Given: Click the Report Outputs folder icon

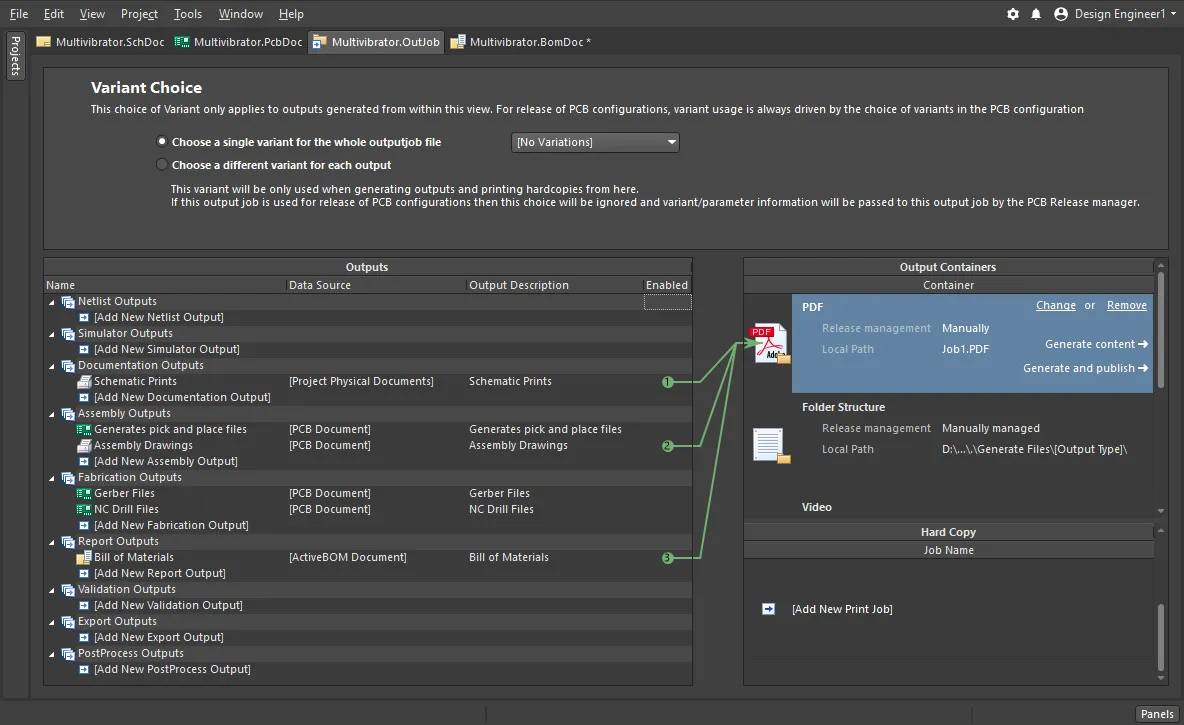Looking at the screenshot, I should [68, 541].
